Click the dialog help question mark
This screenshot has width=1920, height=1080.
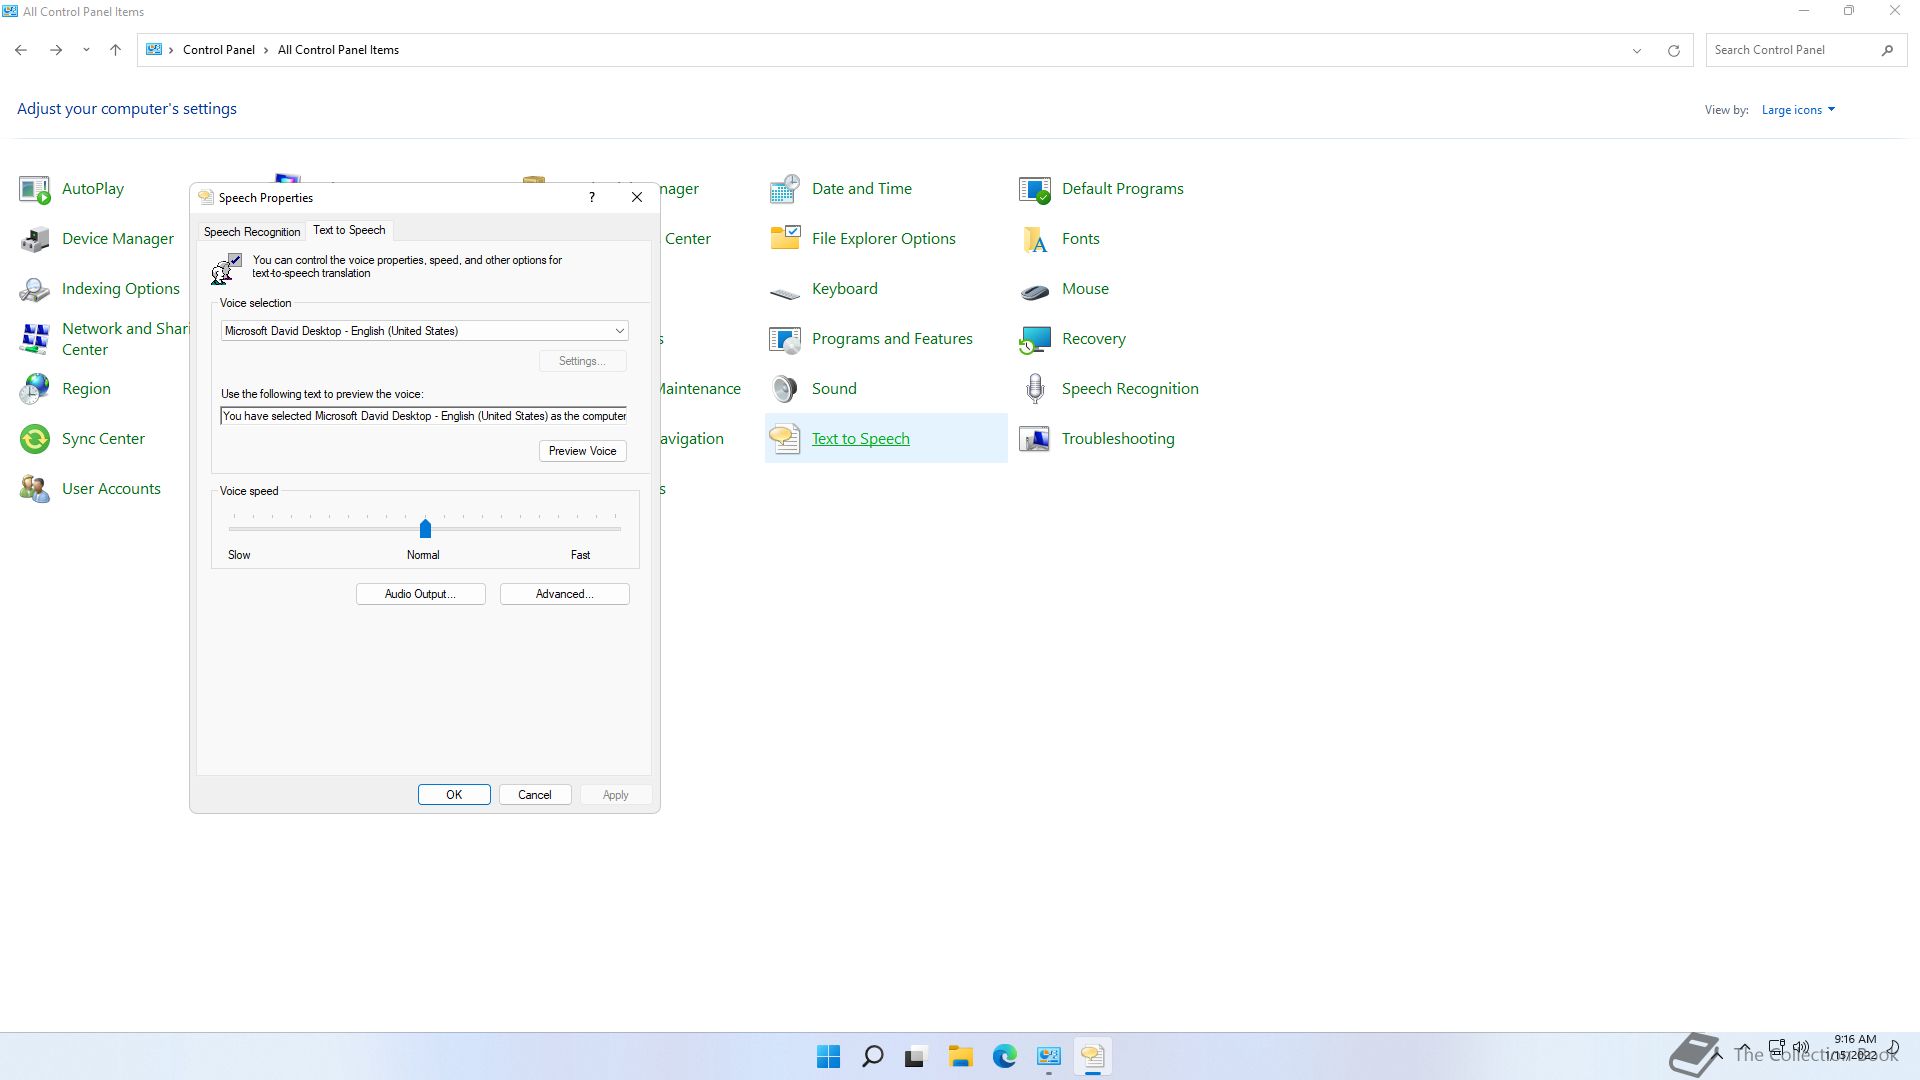pyautogui.click(x=592, y=197)
